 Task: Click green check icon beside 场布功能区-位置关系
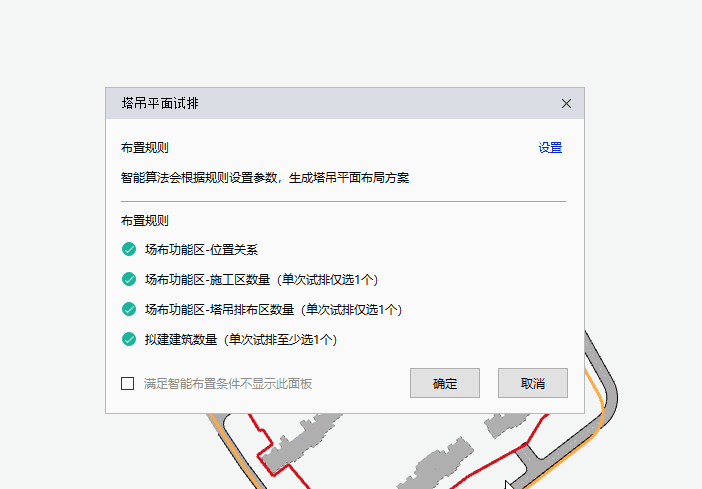(129, 249)
